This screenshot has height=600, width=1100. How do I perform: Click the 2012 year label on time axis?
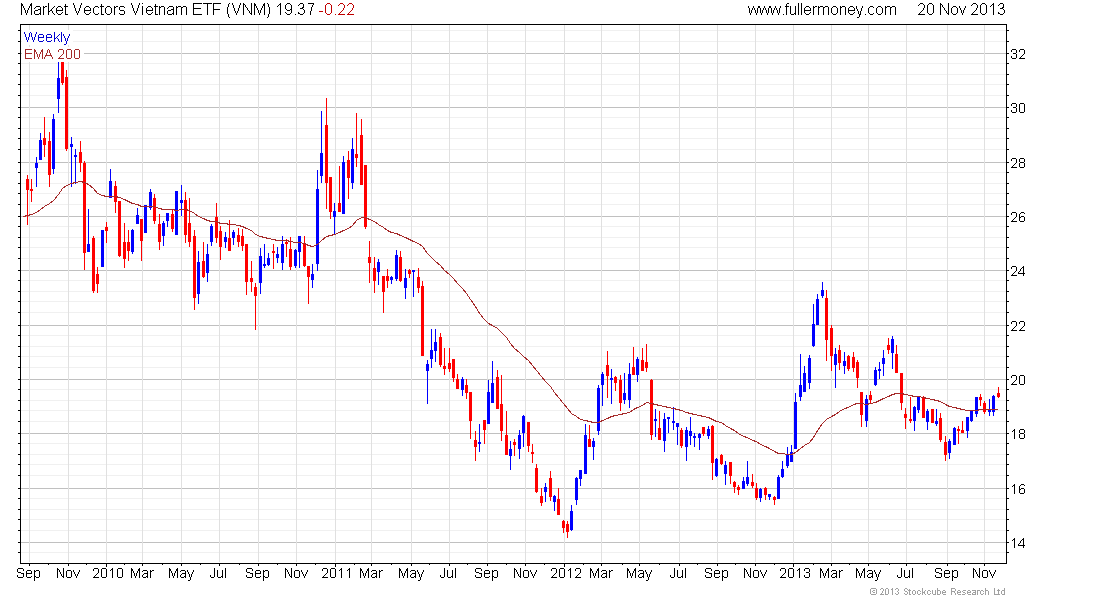pos(565,573)
